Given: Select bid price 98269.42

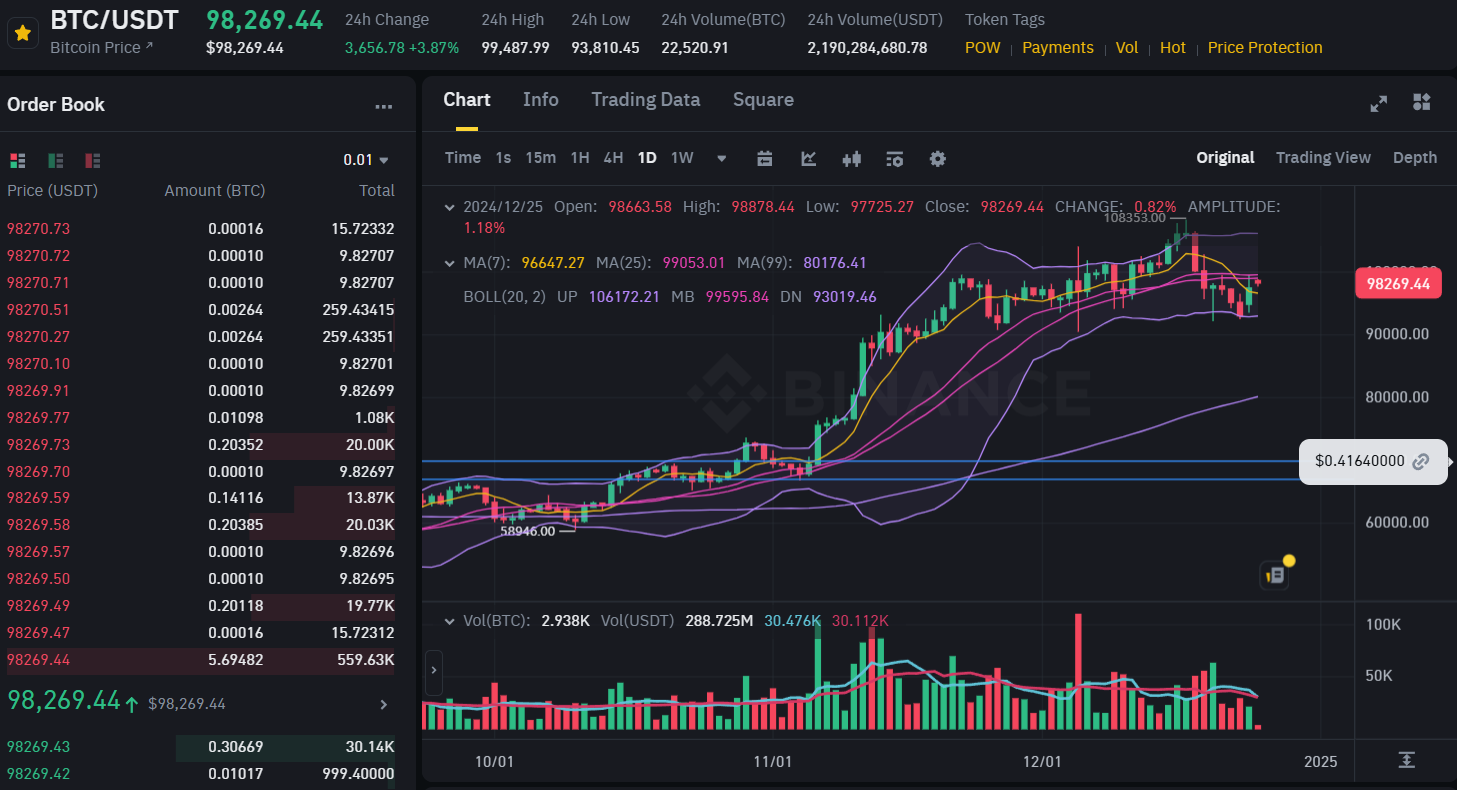Looking at the screenshot, I should pyautogui.click(x=39, y=774).
